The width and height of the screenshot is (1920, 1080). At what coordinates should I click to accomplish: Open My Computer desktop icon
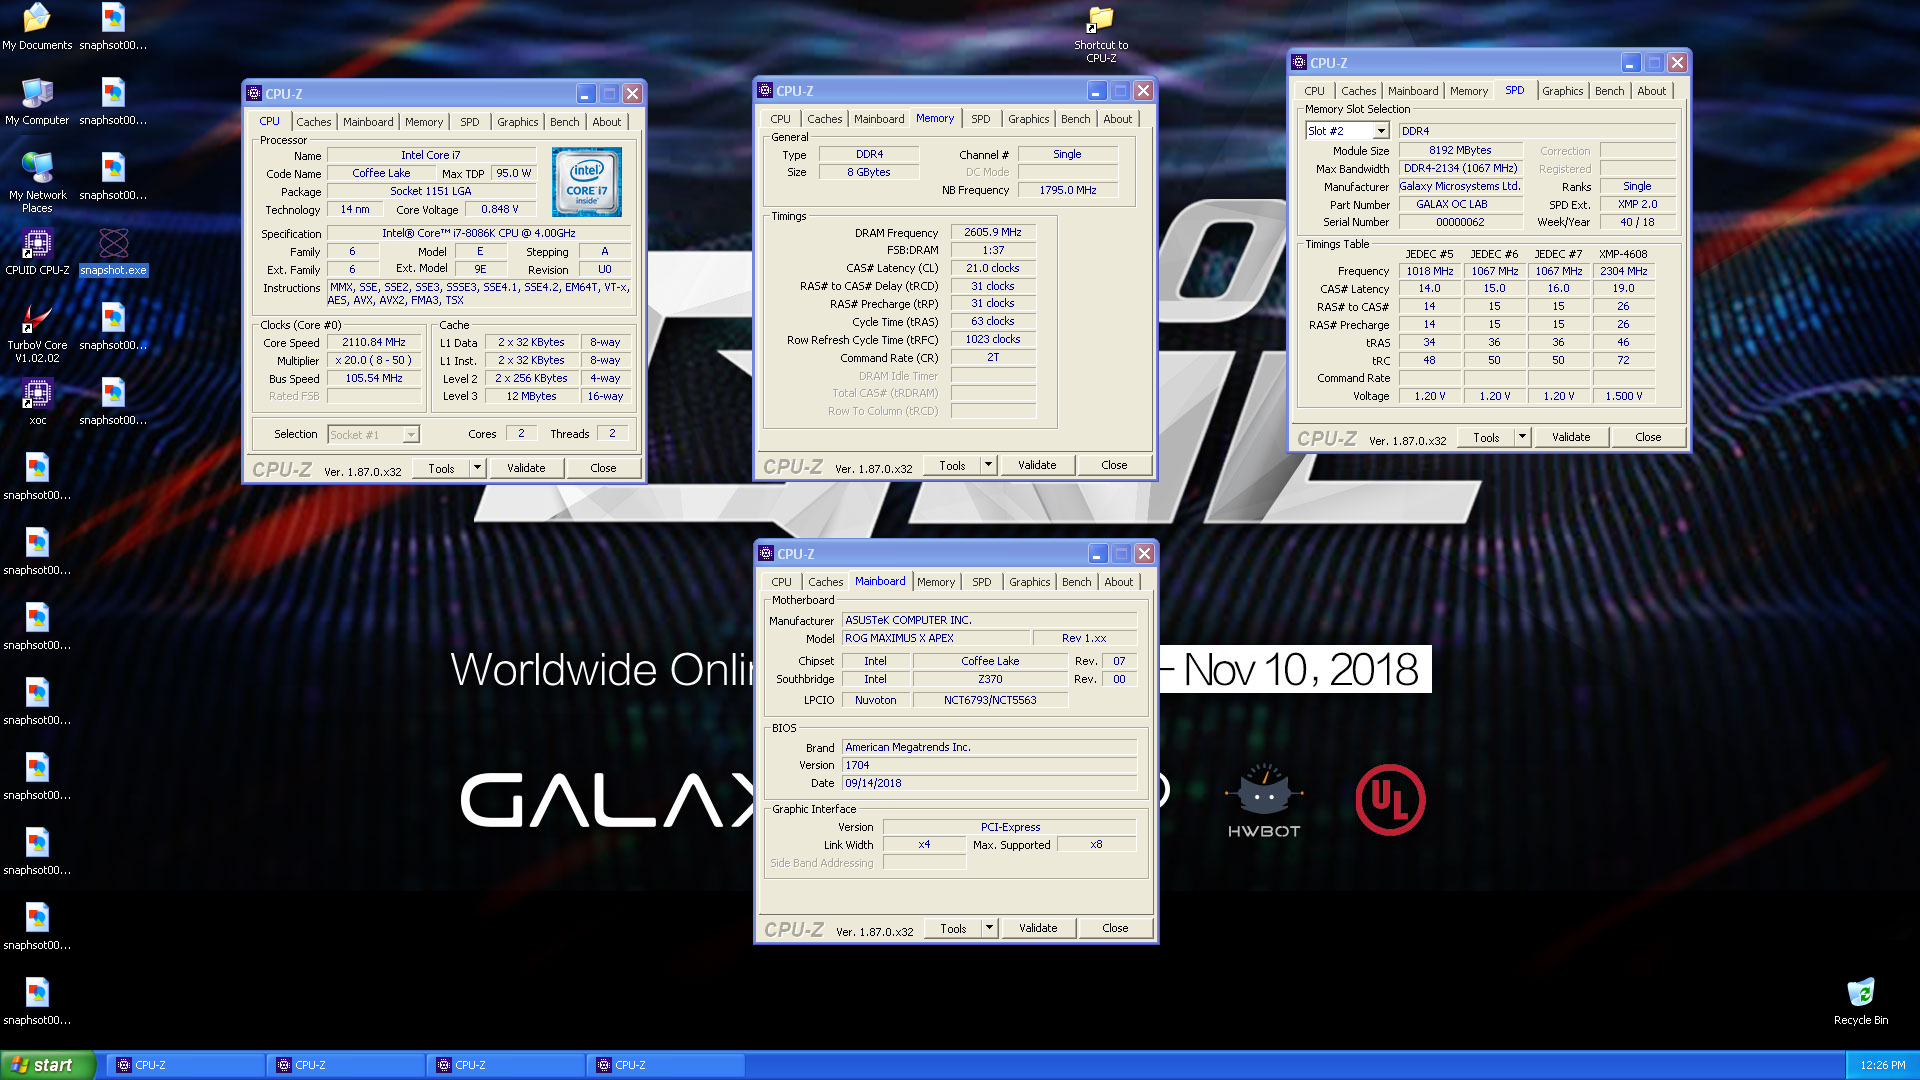tap(37, 102)
